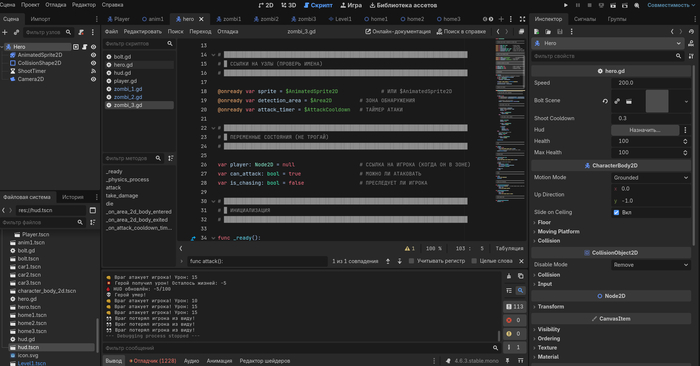Toggle method list sorting icon
Image resolution: width=700 pixels, height=366 pixels.
tap(171, 158)
